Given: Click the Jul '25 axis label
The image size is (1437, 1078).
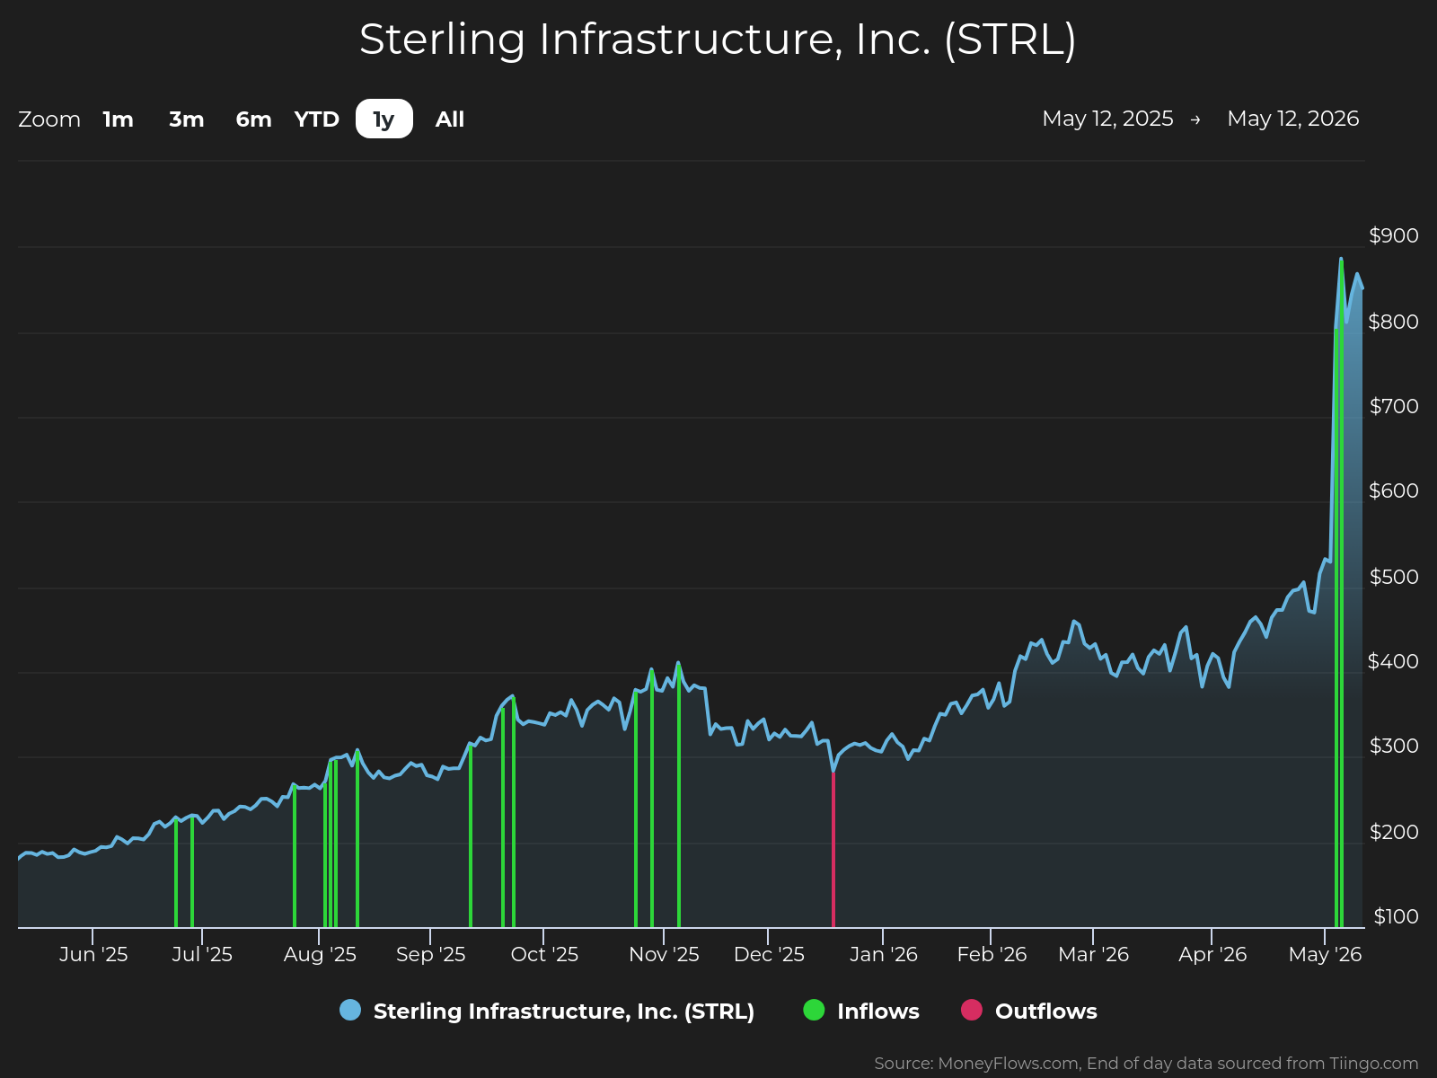Looking at the screenshot, I should (x=202, y=954).
